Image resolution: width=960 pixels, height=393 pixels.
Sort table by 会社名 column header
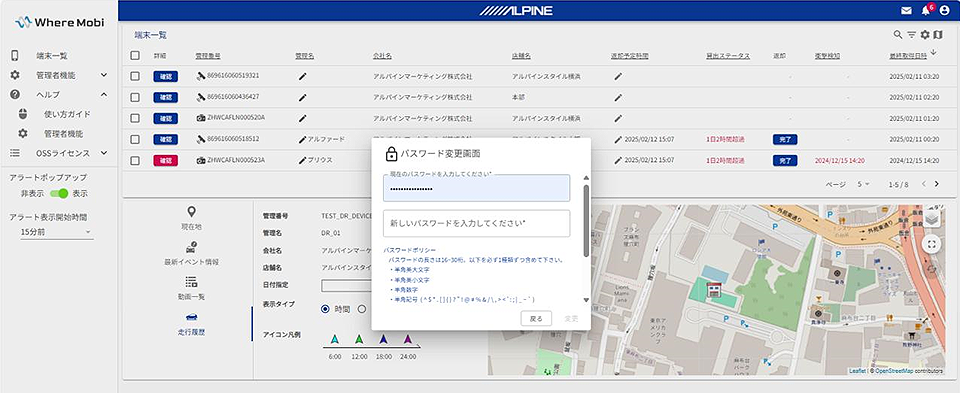[382, 56]
